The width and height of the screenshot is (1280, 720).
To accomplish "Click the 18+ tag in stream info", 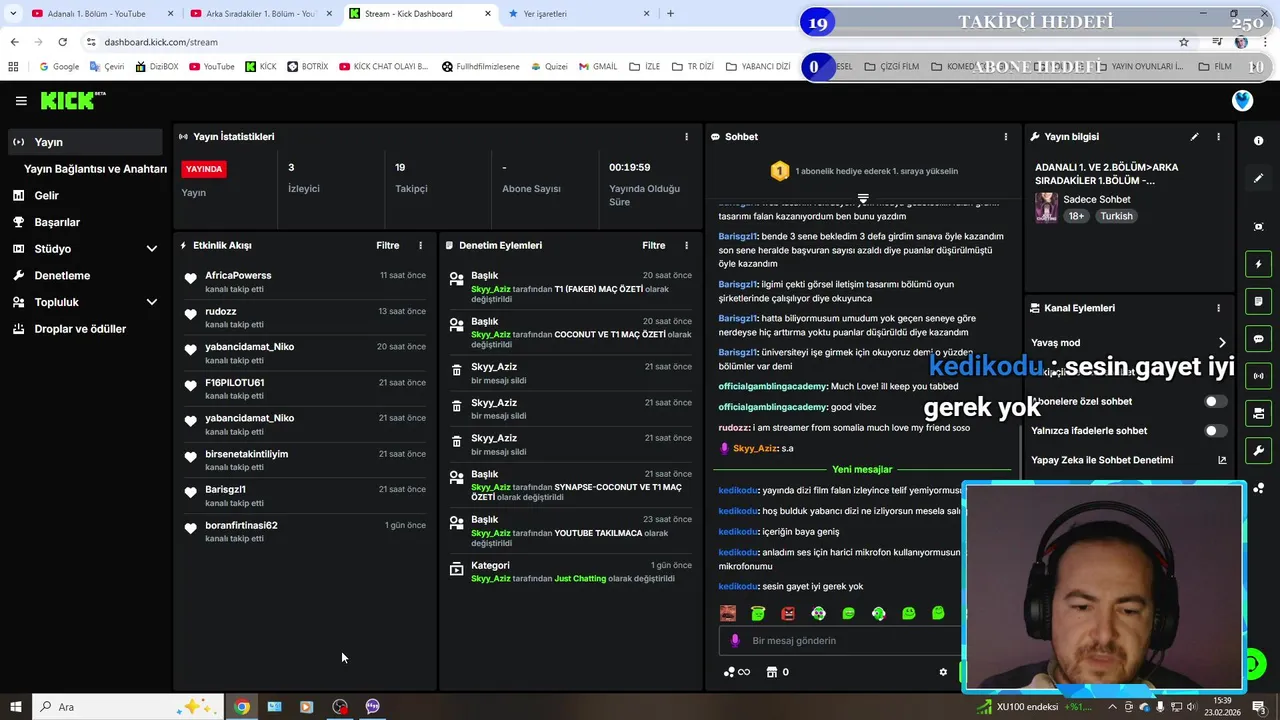I will point(1076,216).
